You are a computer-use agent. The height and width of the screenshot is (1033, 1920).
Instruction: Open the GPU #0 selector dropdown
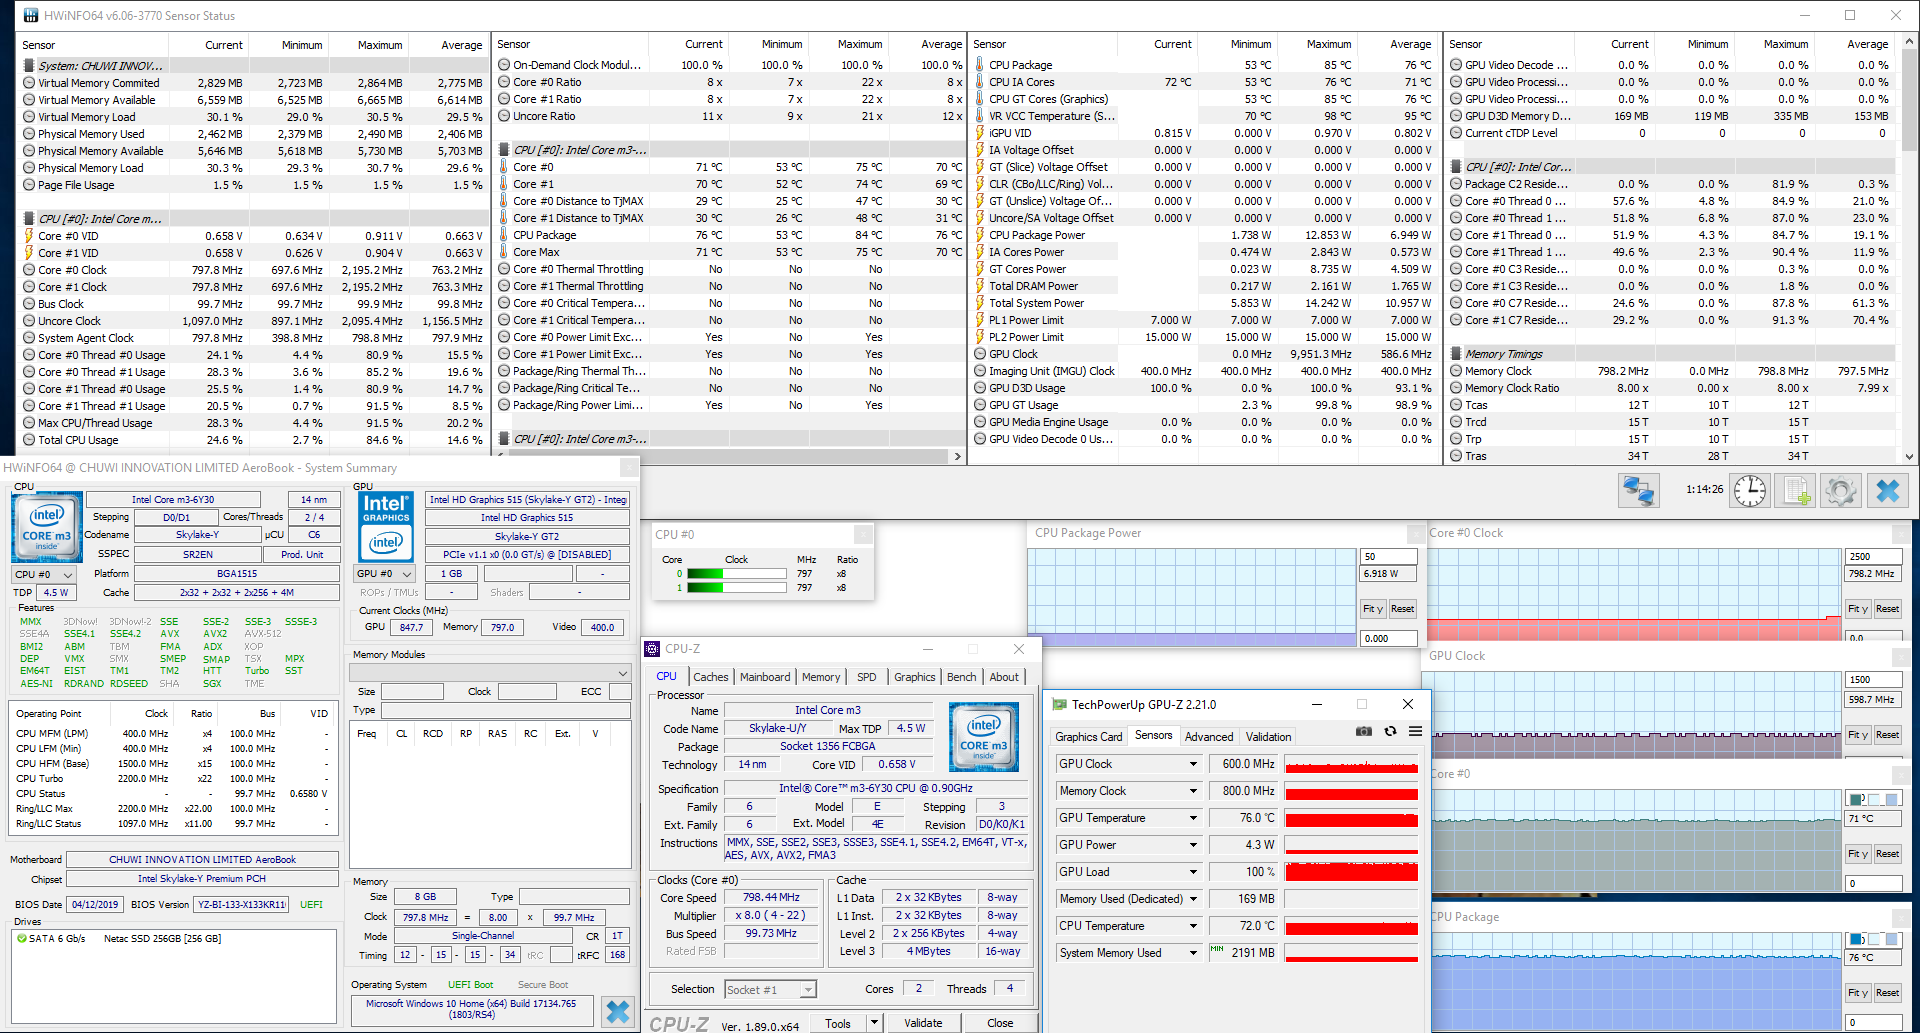(384, 574)
